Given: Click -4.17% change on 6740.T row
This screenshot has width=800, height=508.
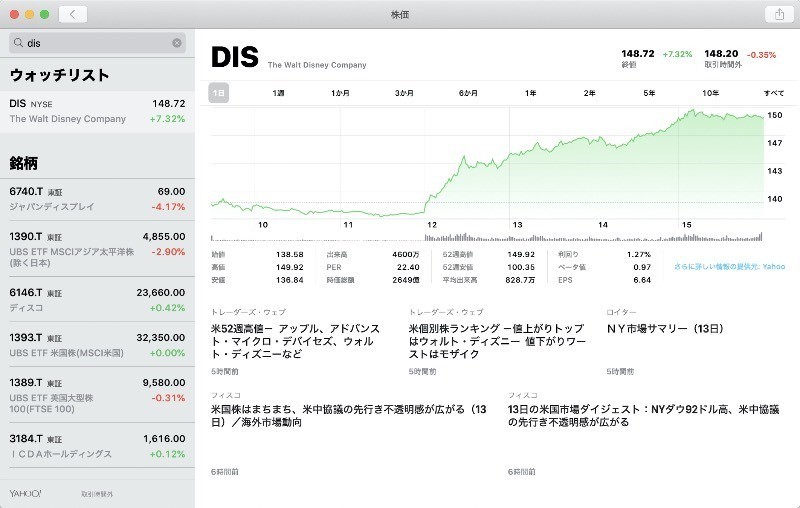Looking at the screenshot, I should 168,207.
